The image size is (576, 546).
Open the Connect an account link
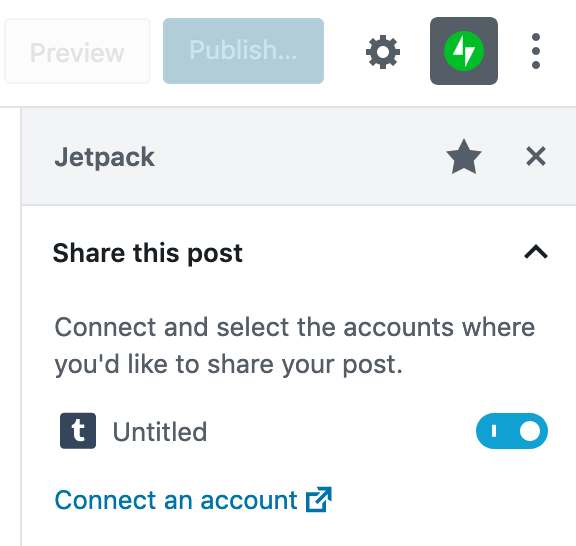point(193,500)
